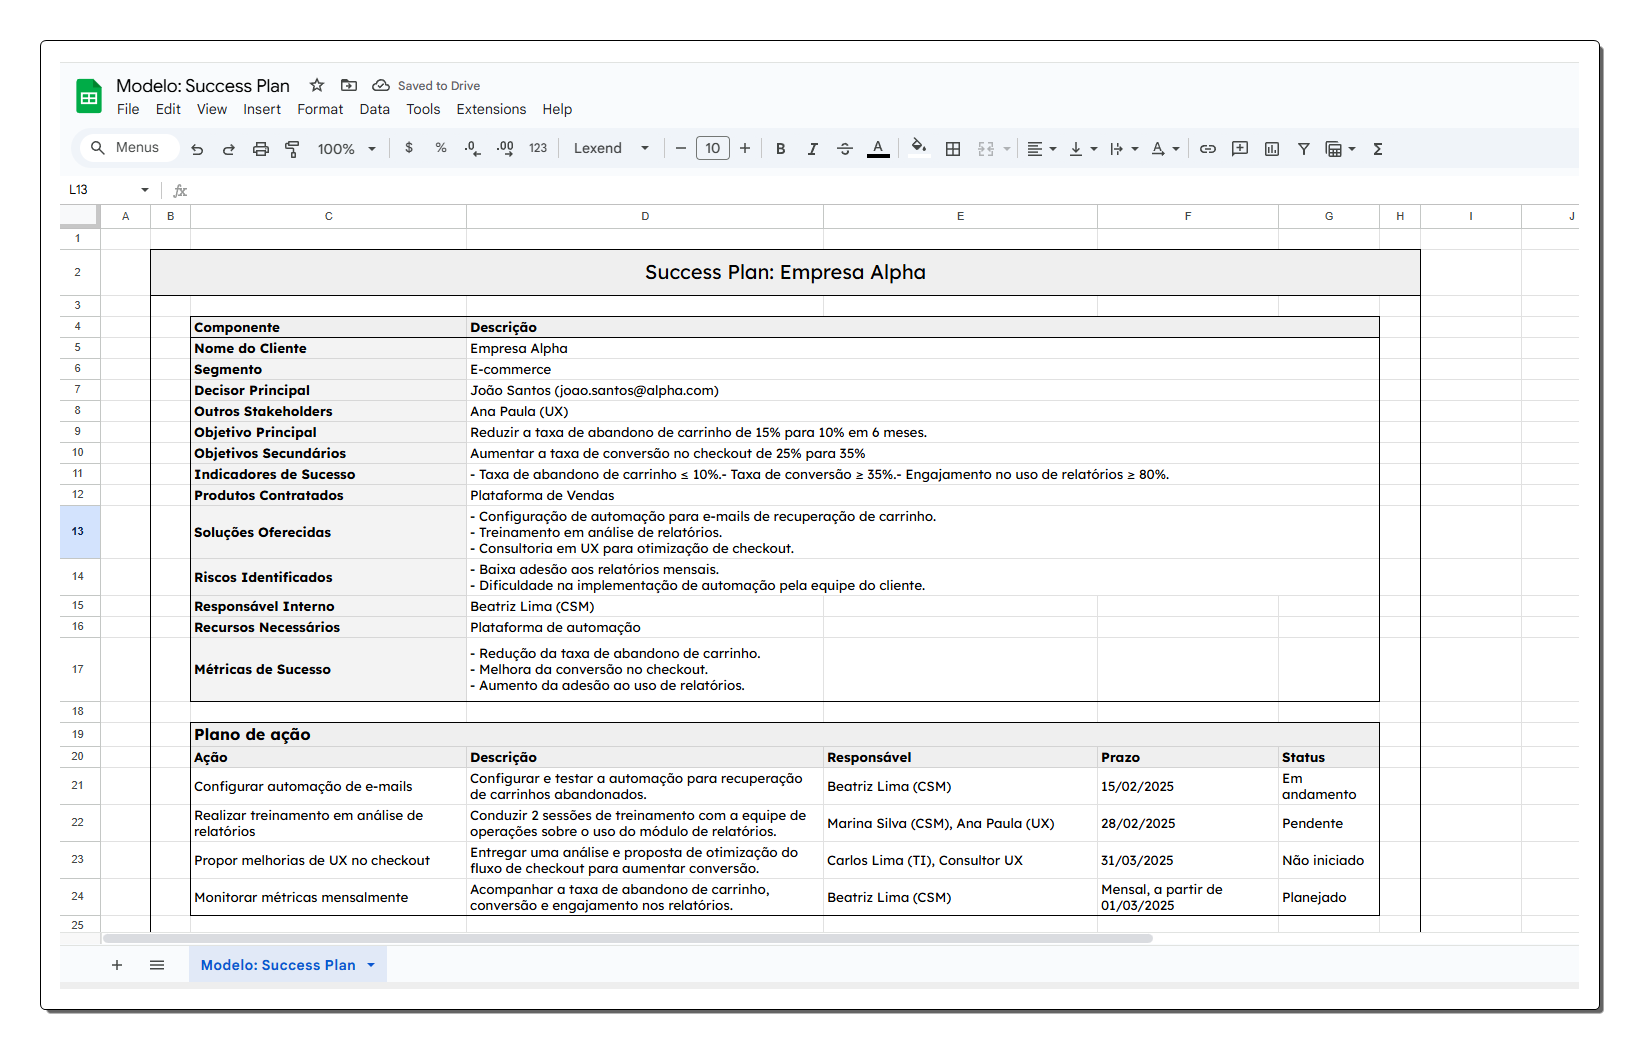Click the name box showing L13
Screen dimensions: 1639x1049
tap(100, 190)
